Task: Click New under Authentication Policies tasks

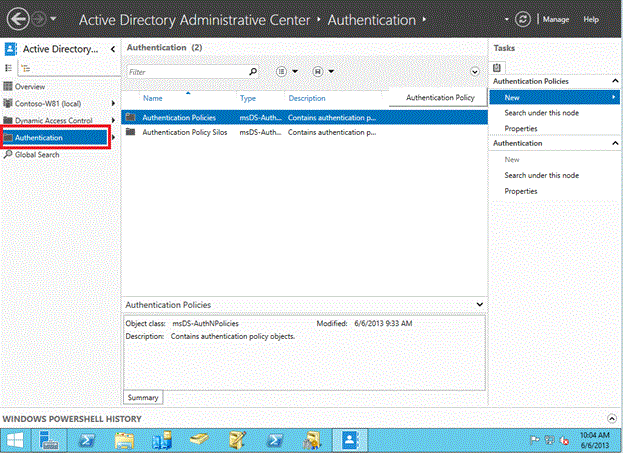Action: coord(512,97)
